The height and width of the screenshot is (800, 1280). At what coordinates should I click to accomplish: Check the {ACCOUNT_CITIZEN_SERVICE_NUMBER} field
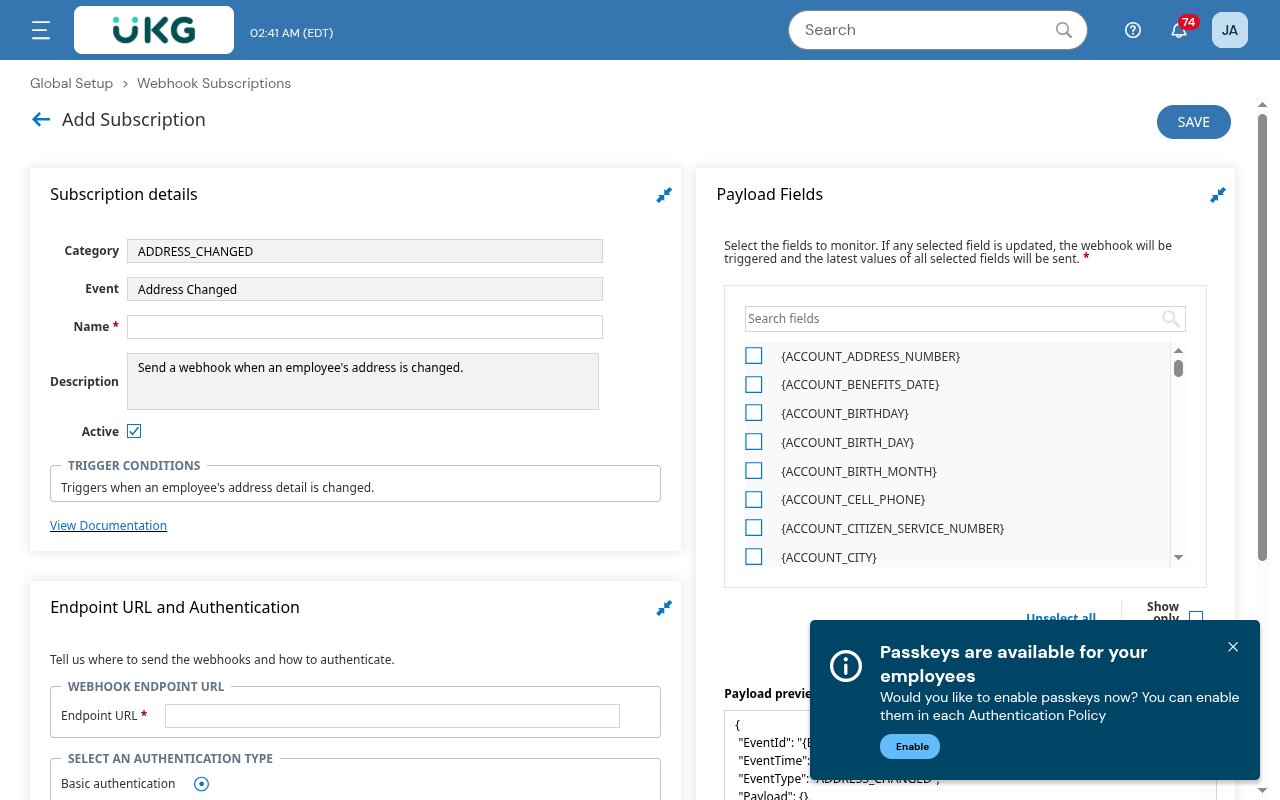tap(754, 528)
